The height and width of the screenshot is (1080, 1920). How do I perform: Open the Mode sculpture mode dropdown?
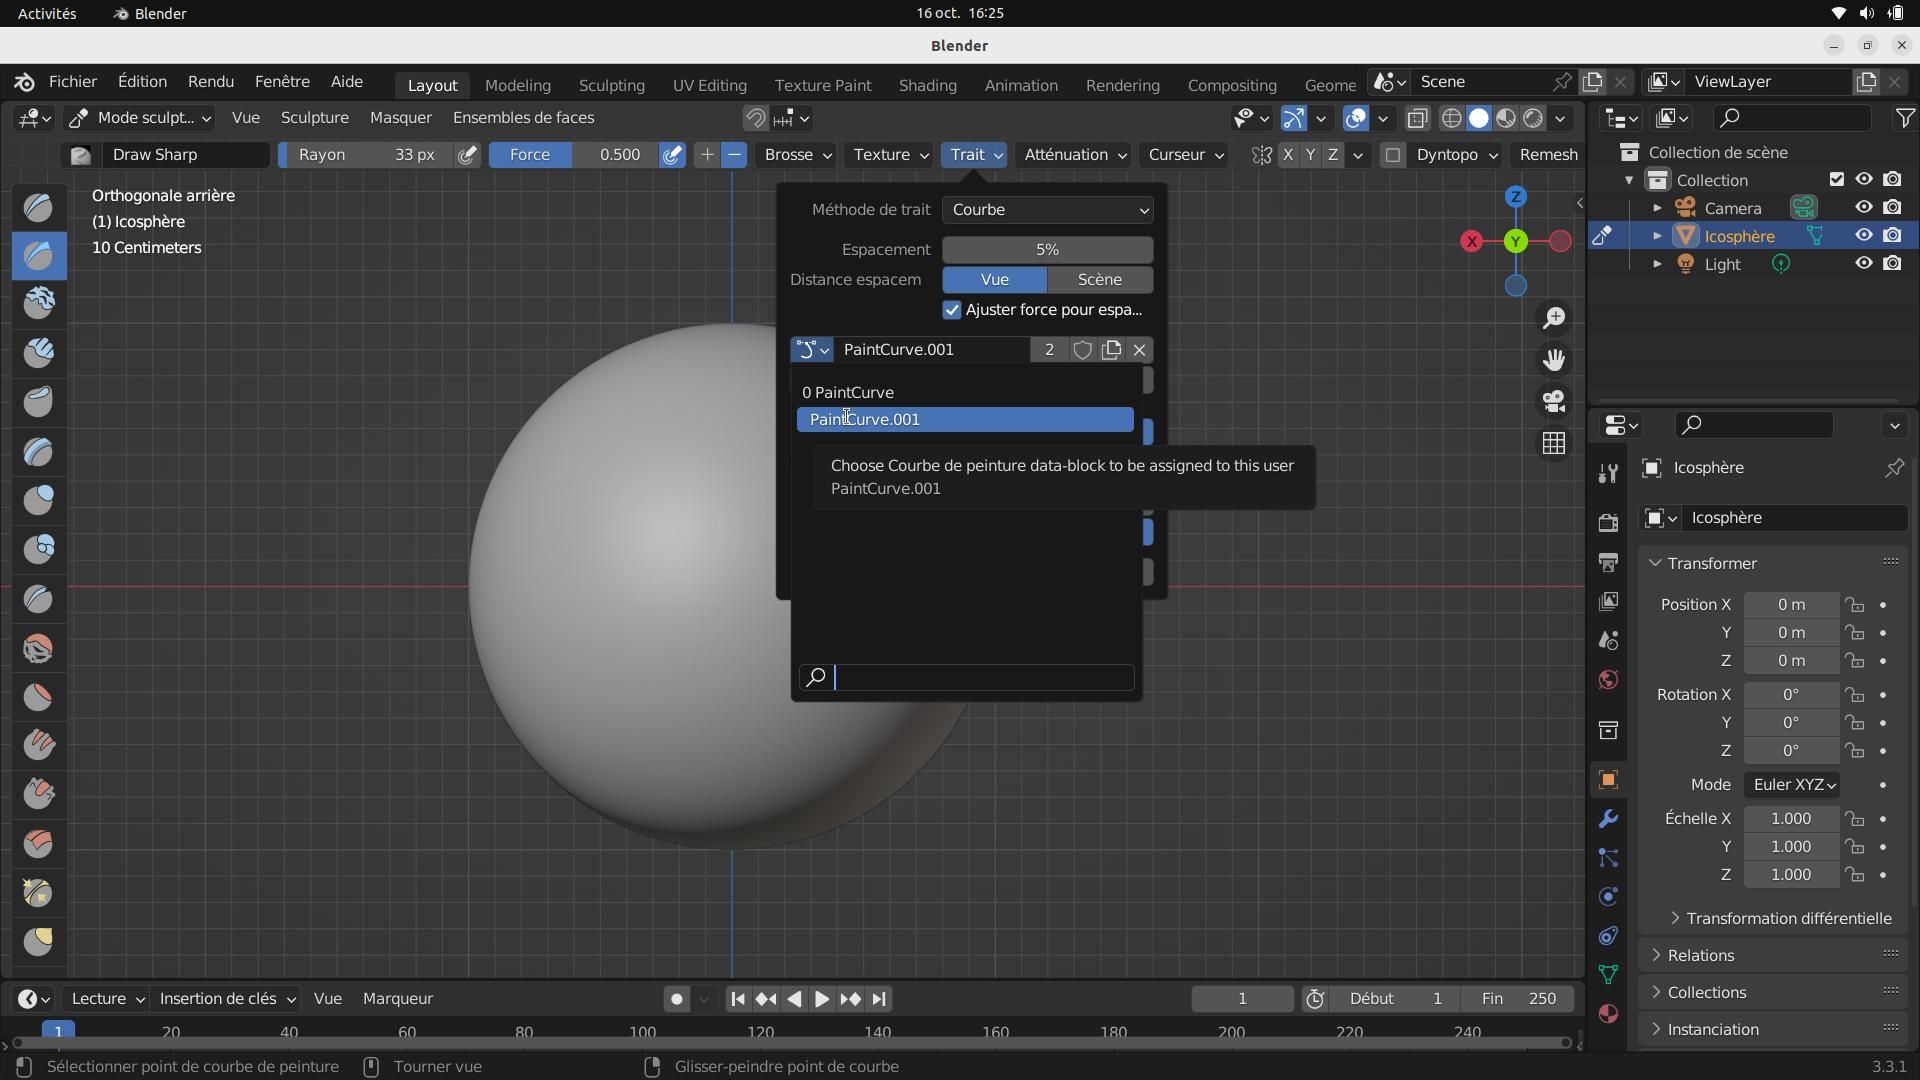point(140,118)
